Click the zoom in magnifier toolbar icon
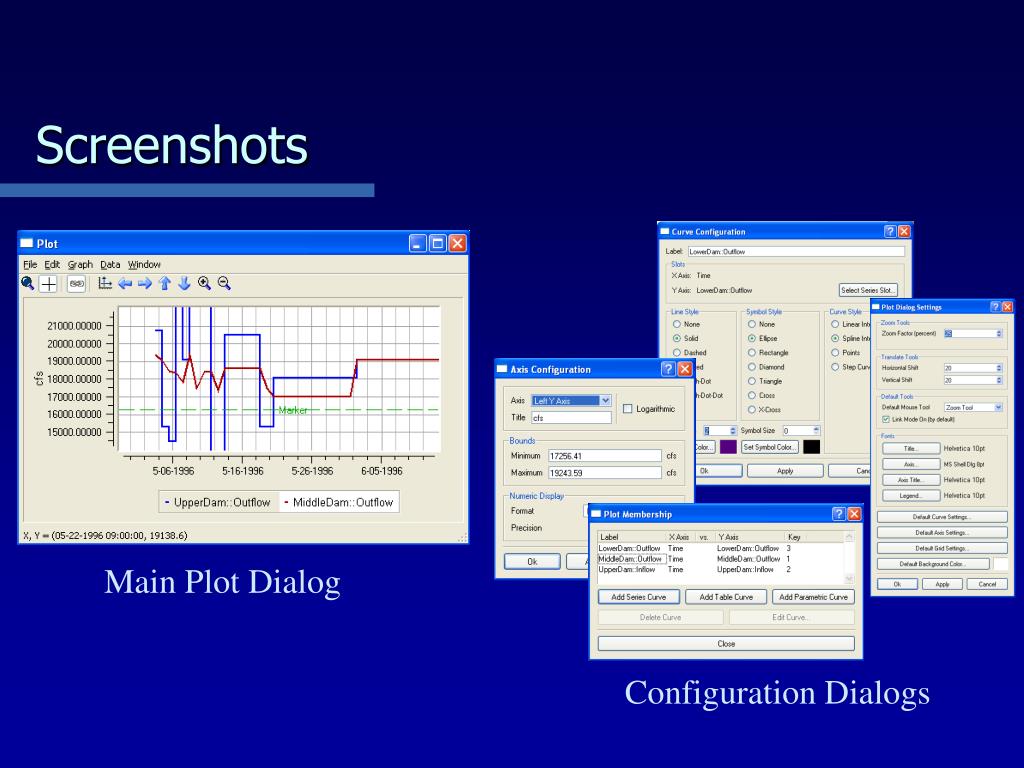 click(x=205, y=283)
